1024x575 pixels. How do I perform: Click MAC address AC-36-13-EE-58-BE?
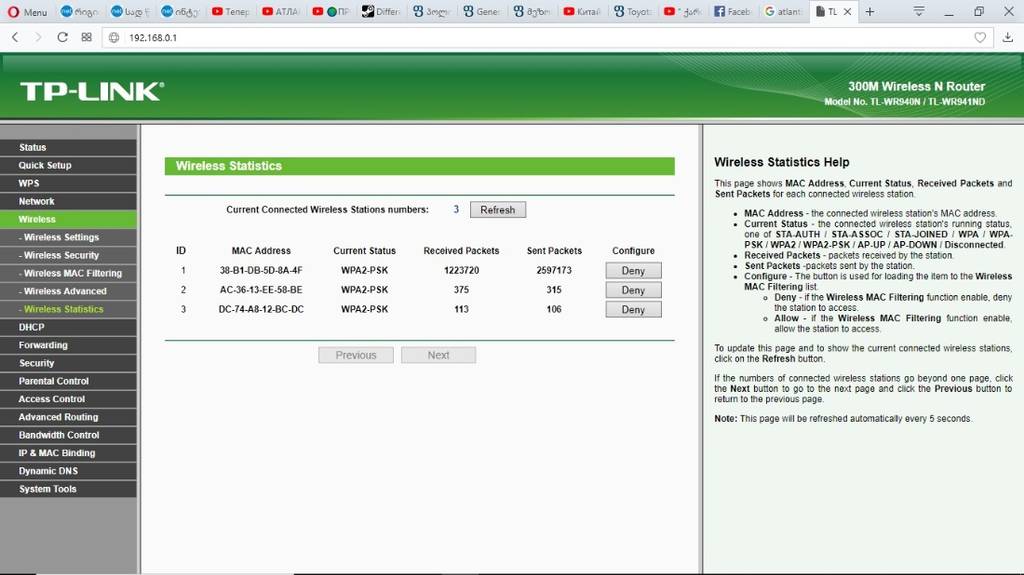261,289
